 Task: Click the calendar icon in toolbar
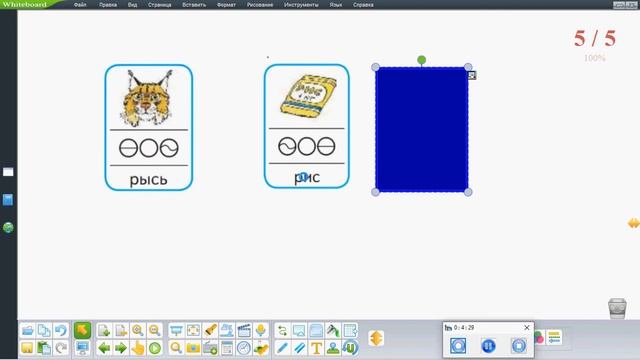tap(227, 348)
